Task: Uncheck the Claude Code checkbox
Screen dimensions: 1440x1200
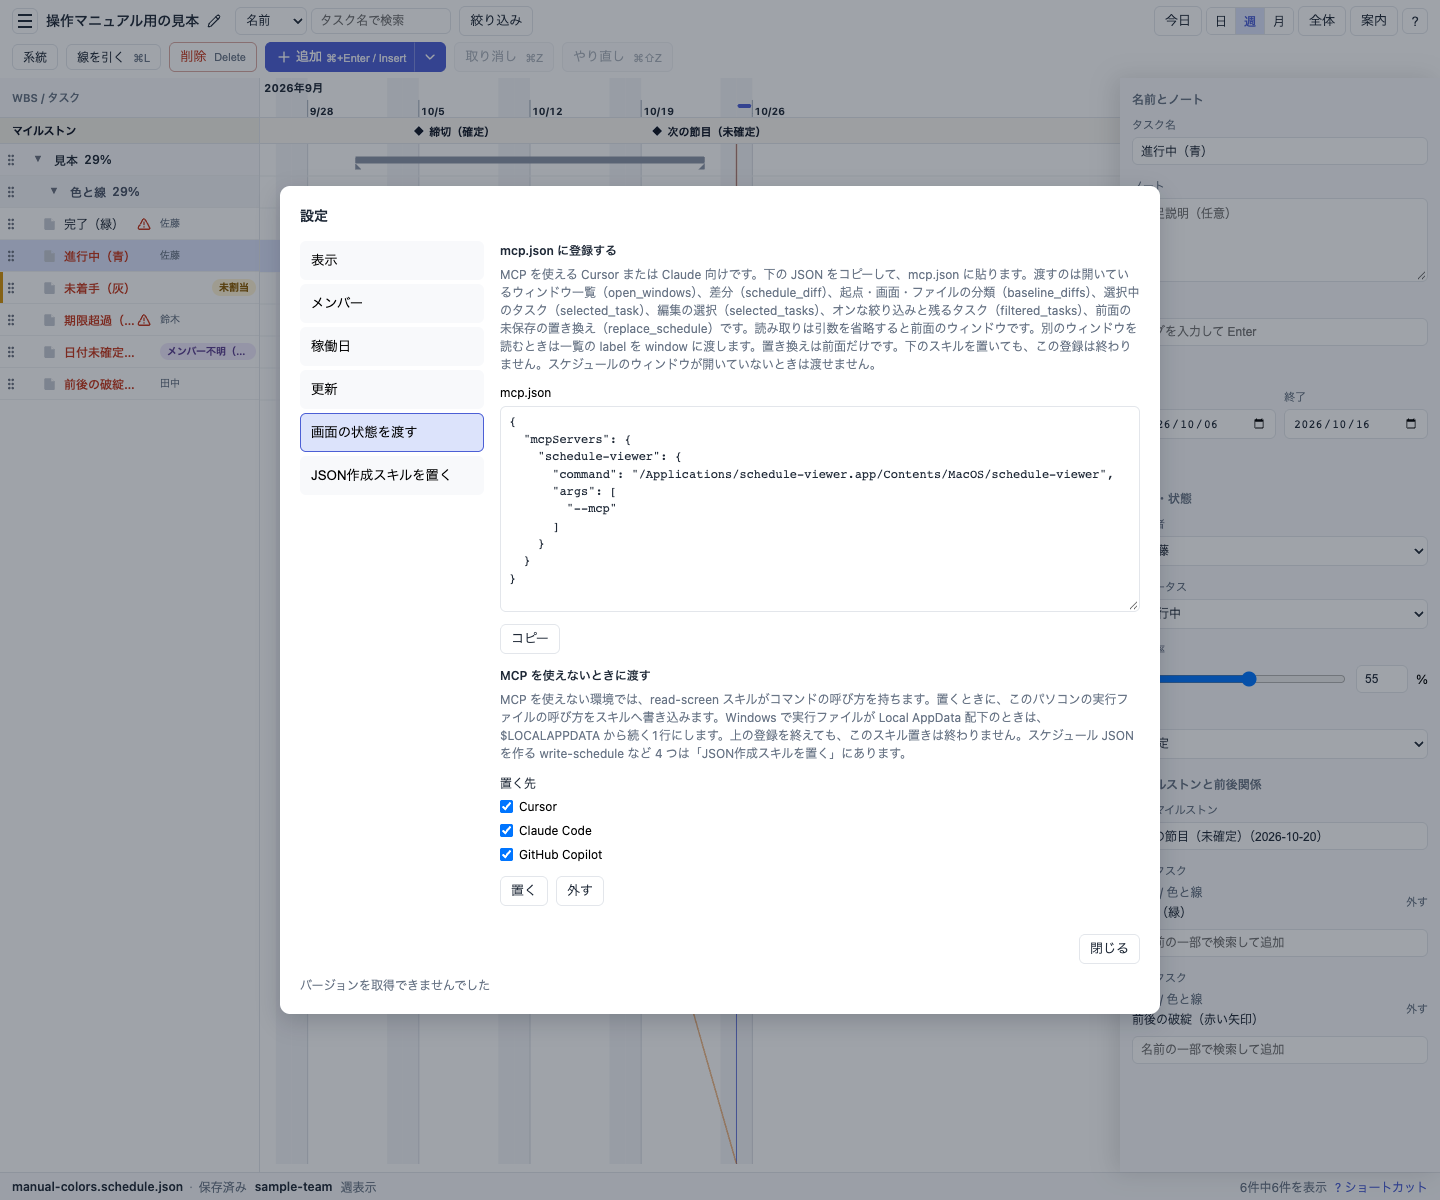Action: coord(507,830)
